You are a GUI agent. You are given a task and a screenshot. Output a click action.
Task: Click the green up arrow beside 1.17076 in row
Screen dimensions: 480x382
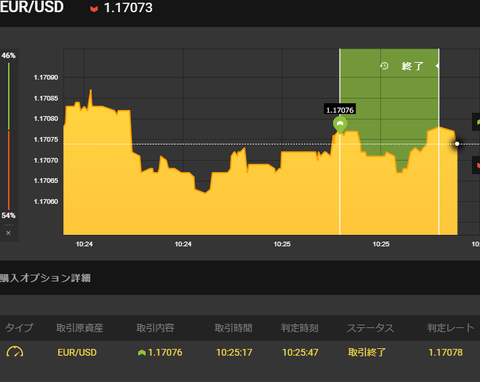[x=142, y=353]
